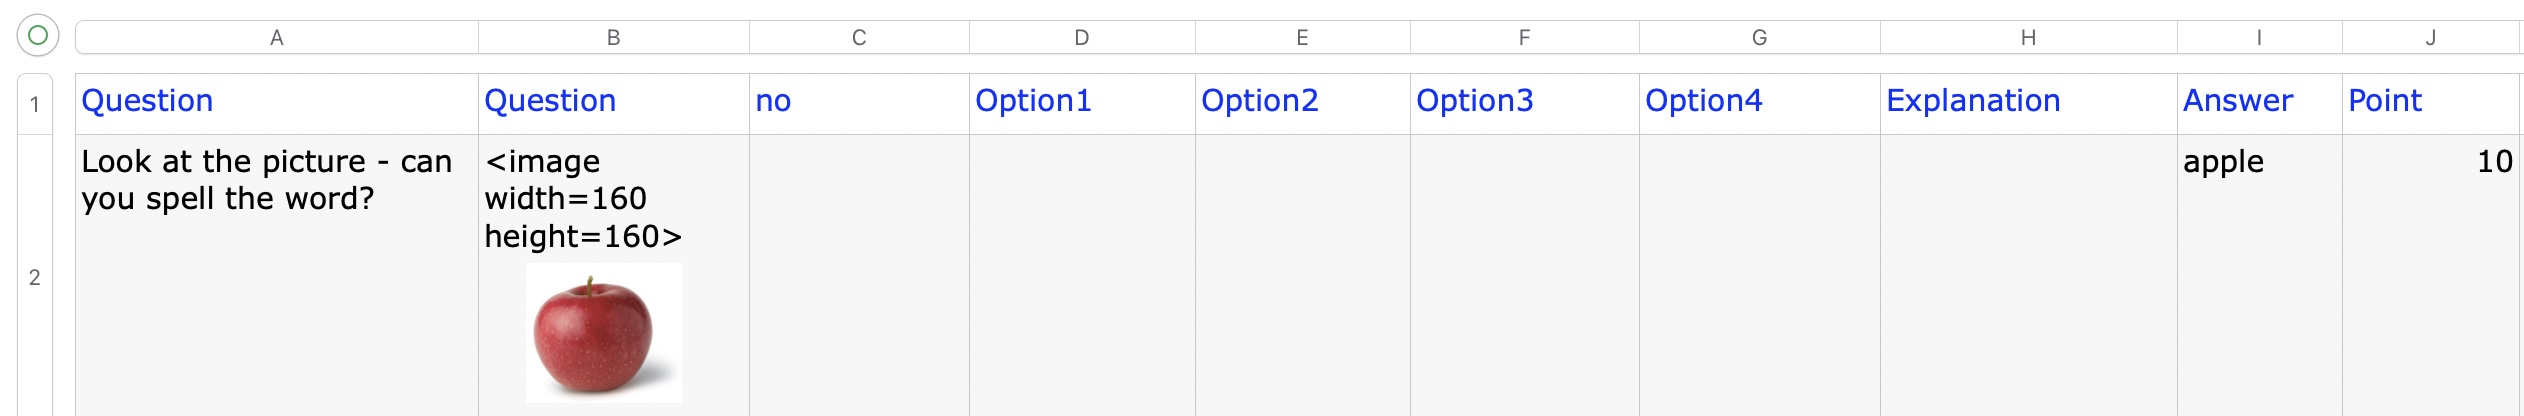Select column H header
The width and height of the screenshot is (2524, 416).
[2028, 38]
